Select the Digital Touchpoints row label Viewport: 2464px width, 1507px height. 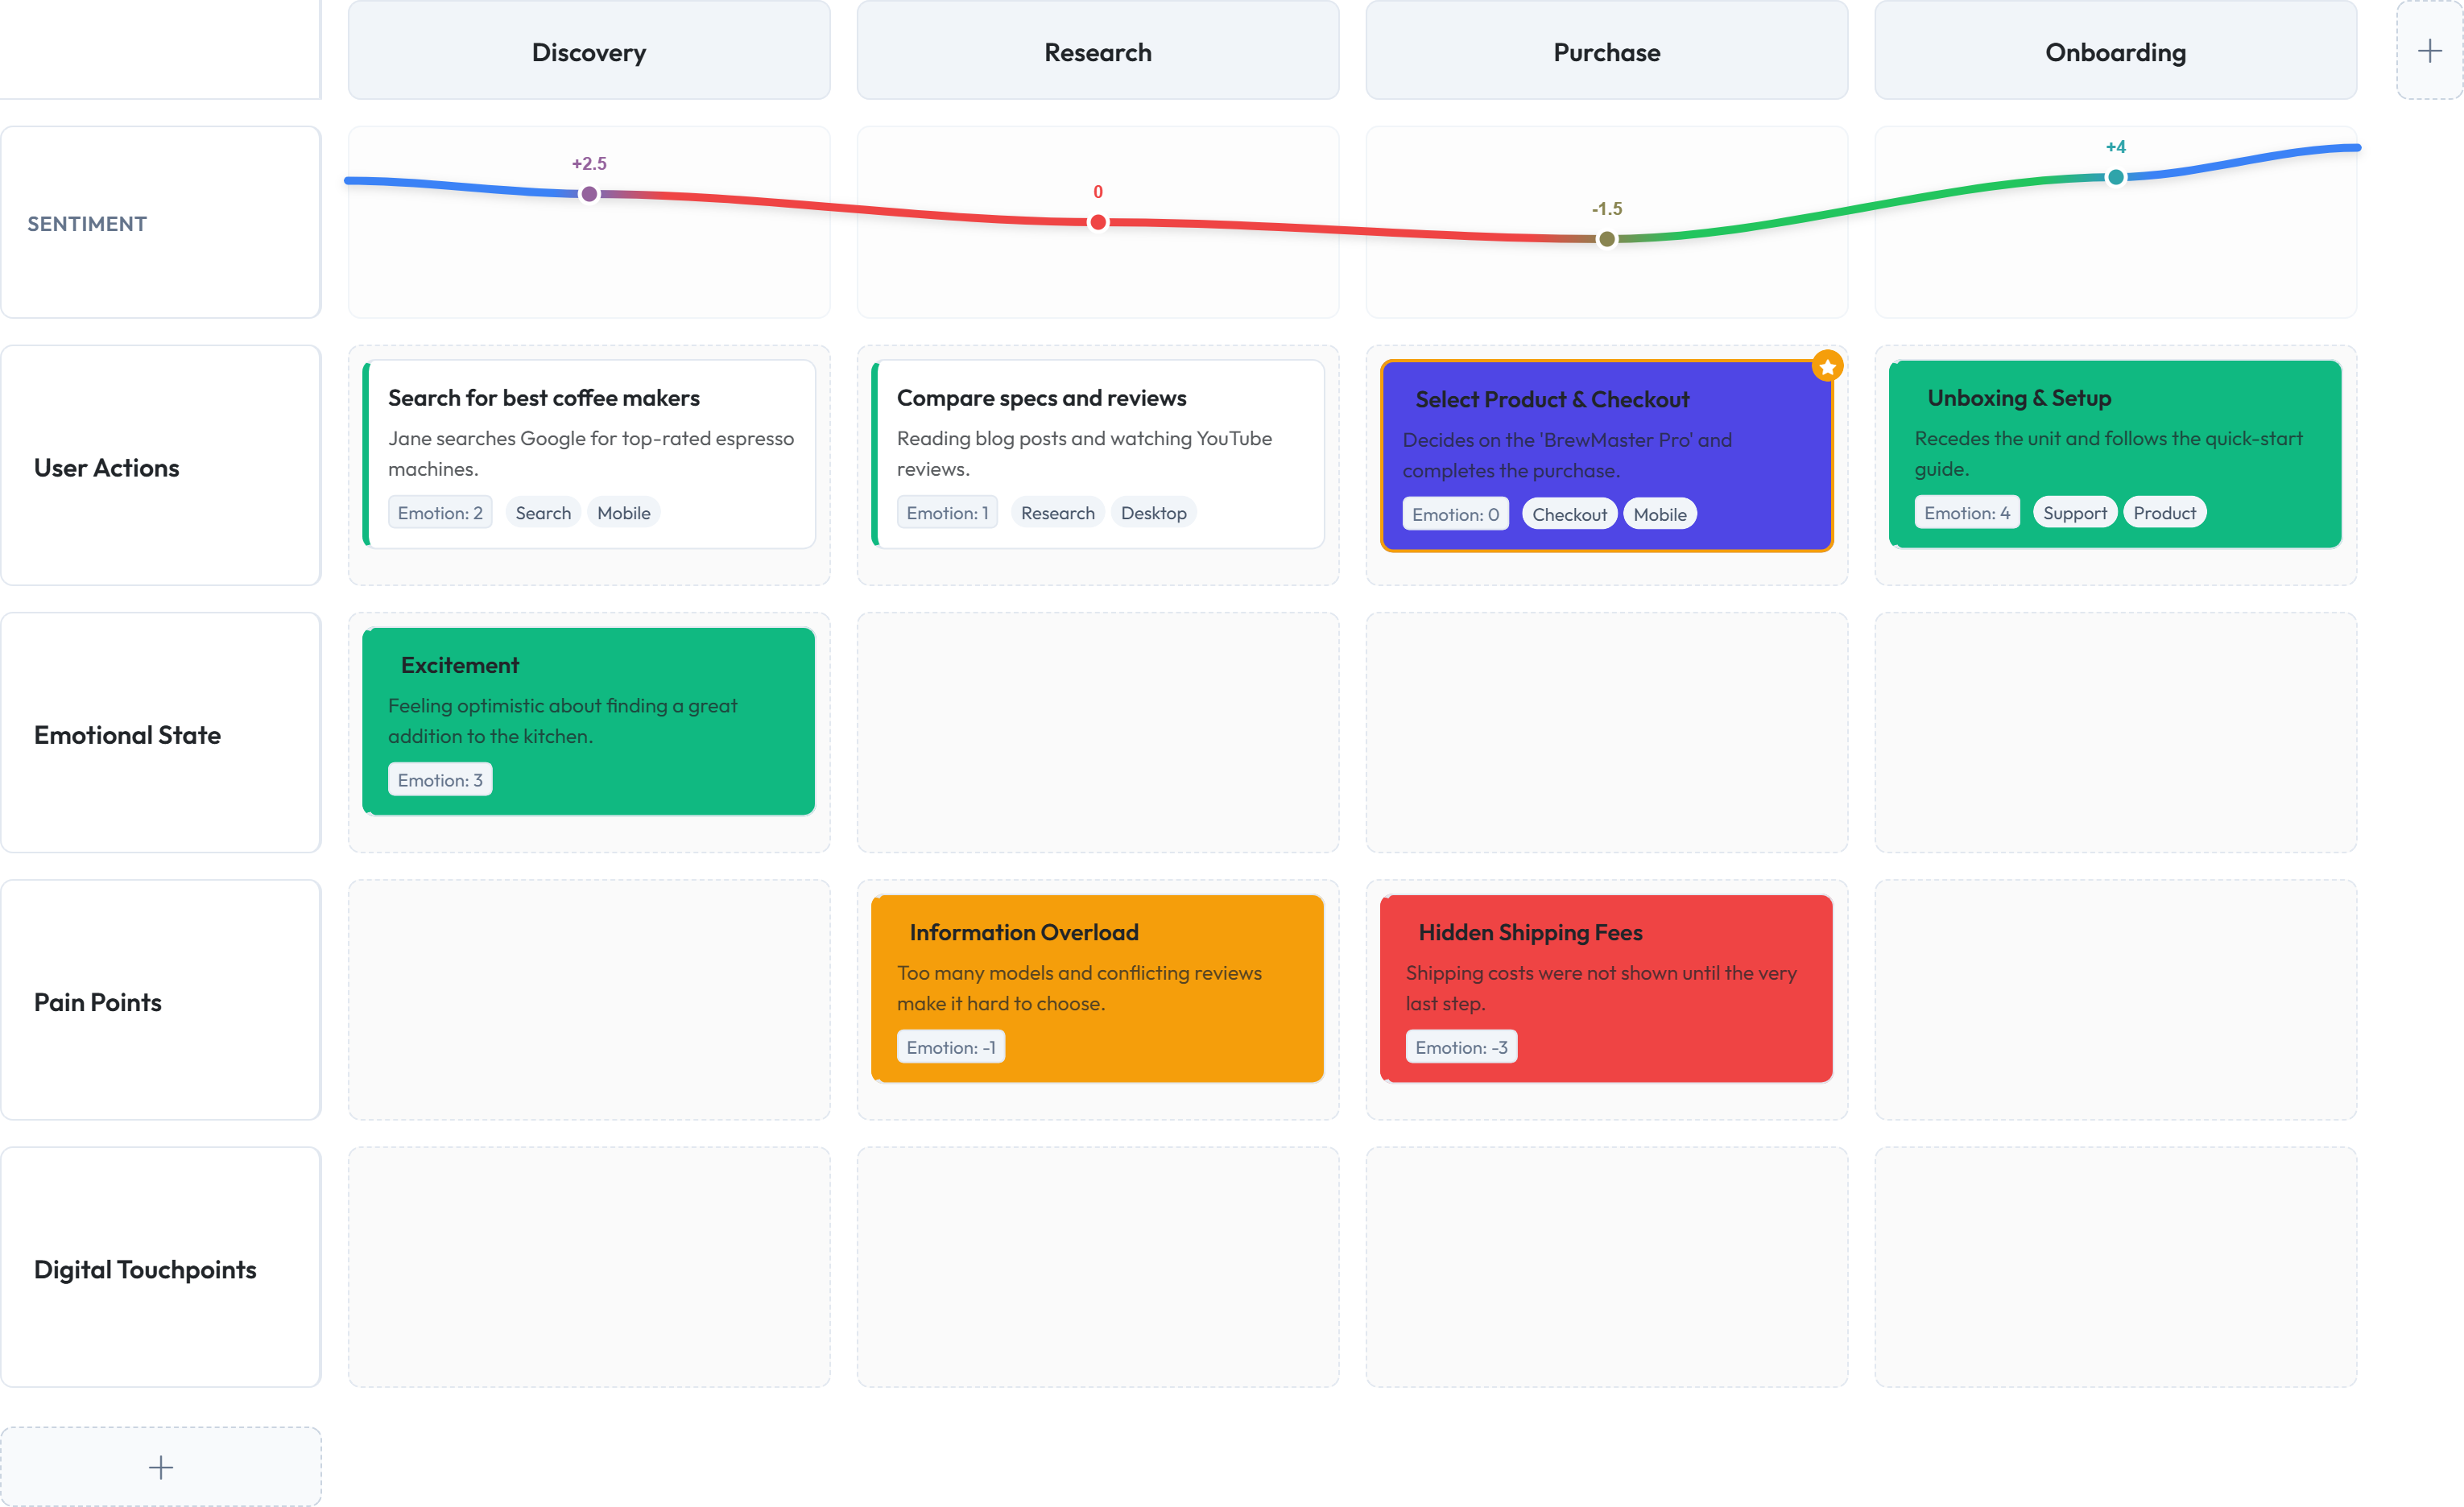point(145,1269)
